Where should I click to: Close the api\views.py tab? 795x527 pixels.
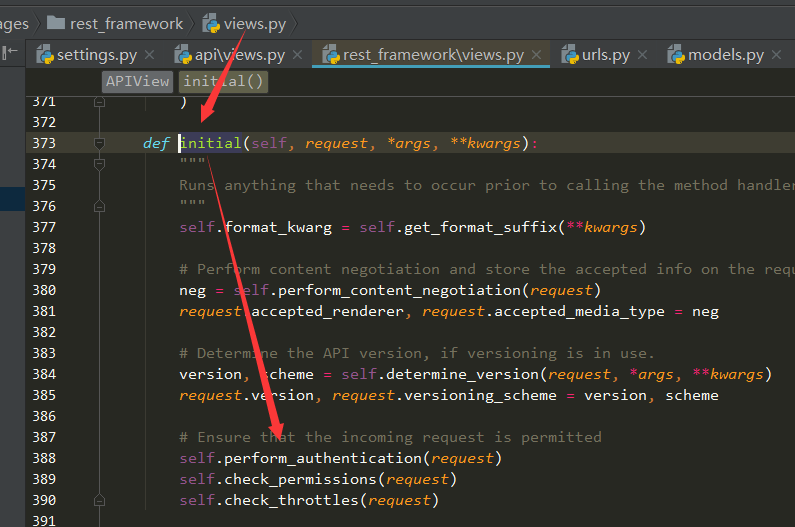pos(298,55)
